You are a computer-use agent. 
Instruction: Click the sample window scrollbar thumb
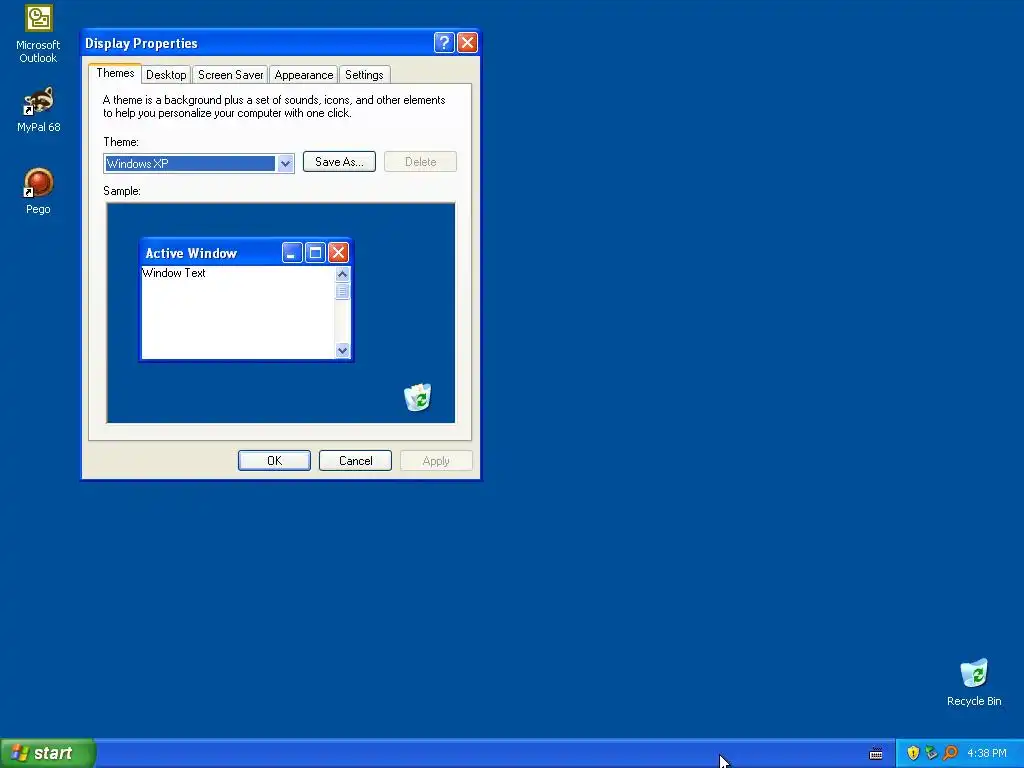(x=342, y=291)
